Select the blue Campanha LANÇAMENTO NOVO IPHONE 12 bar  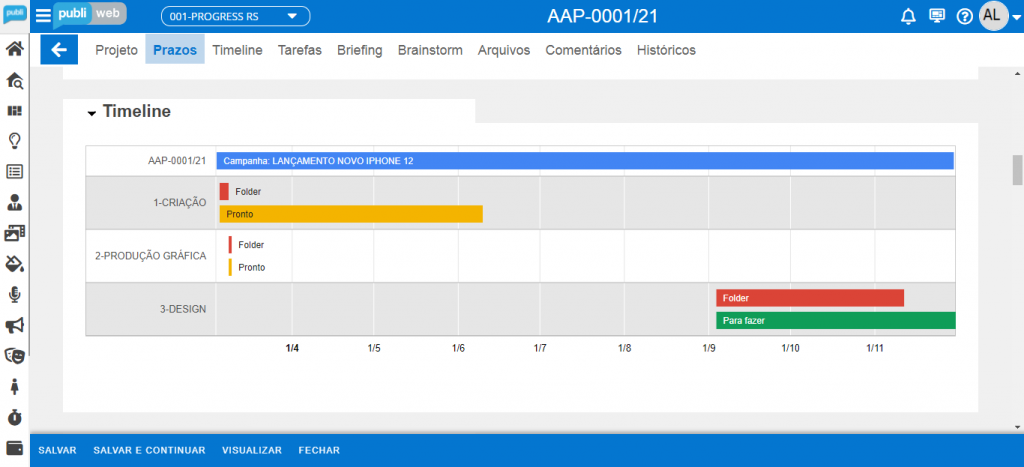585,161
